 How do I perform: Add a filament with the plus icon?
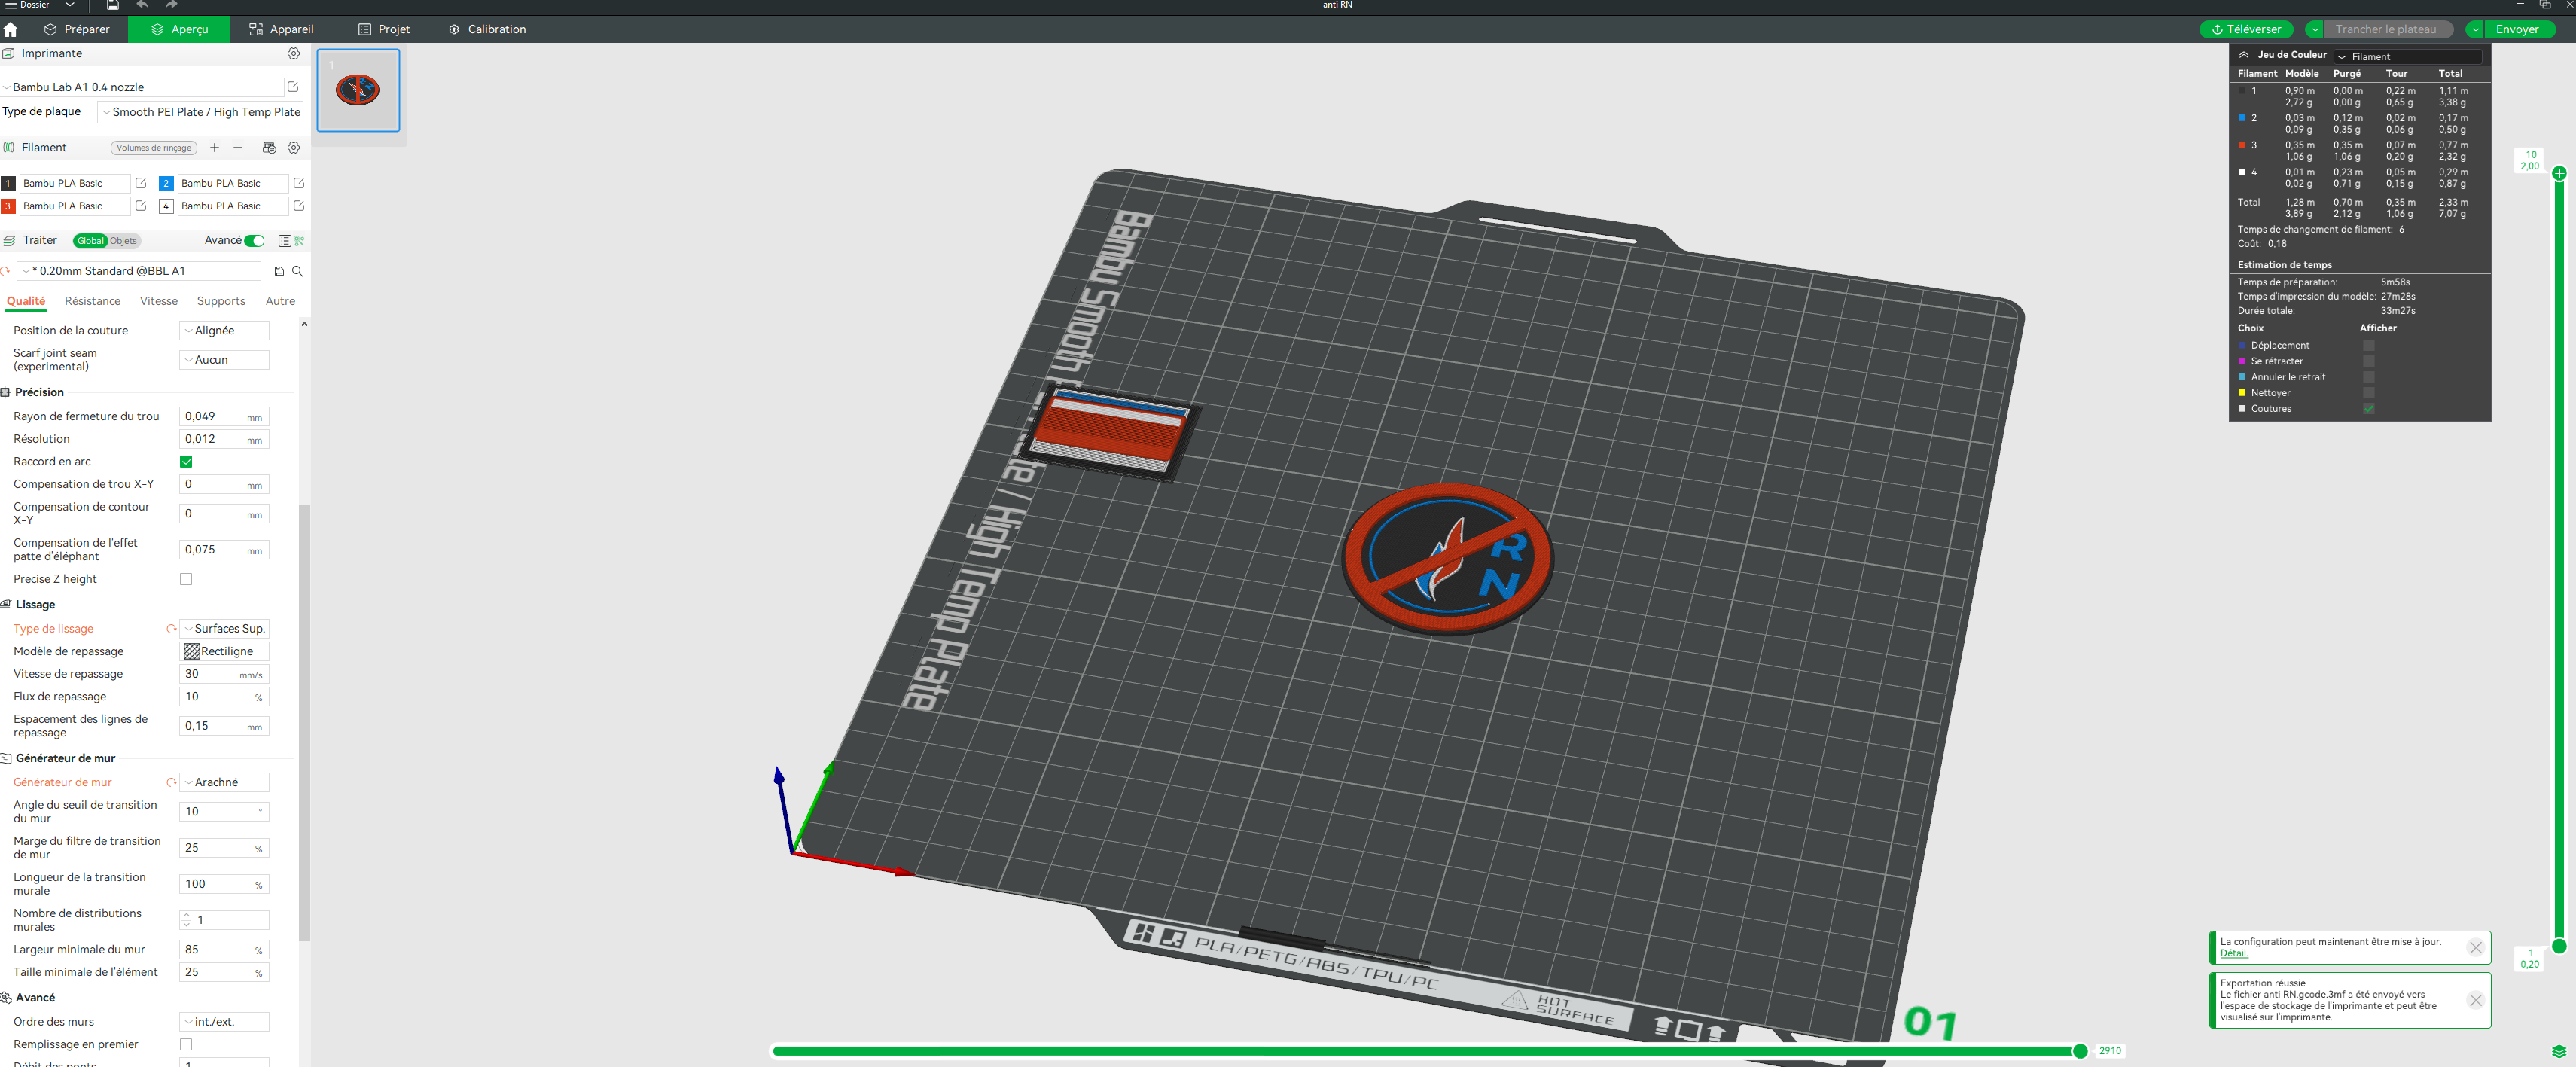(x=214, y=148)
